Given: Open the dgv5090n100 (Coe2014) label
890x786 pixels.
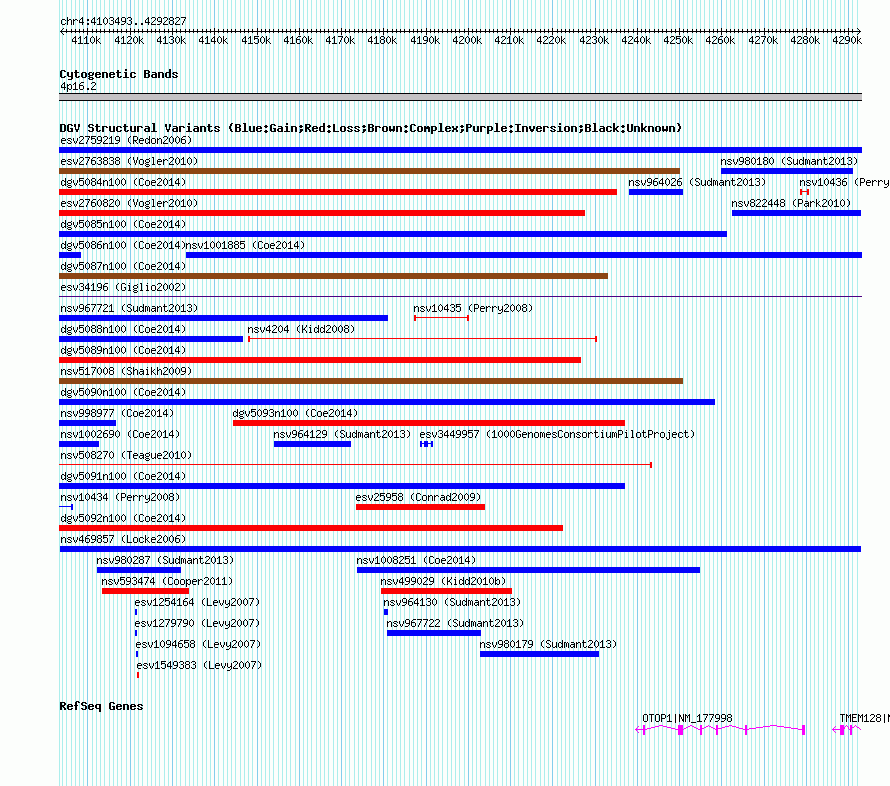Looking at the screenshot, I should [x=123, y=392].
